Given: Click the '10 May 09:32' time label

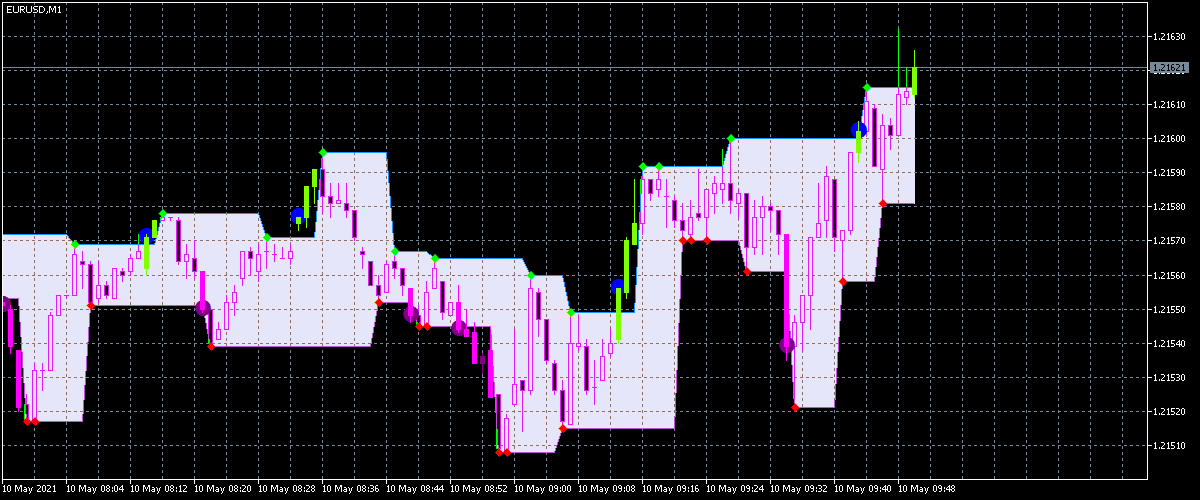Looking at the screenshot, I should (x=799, y=490).
